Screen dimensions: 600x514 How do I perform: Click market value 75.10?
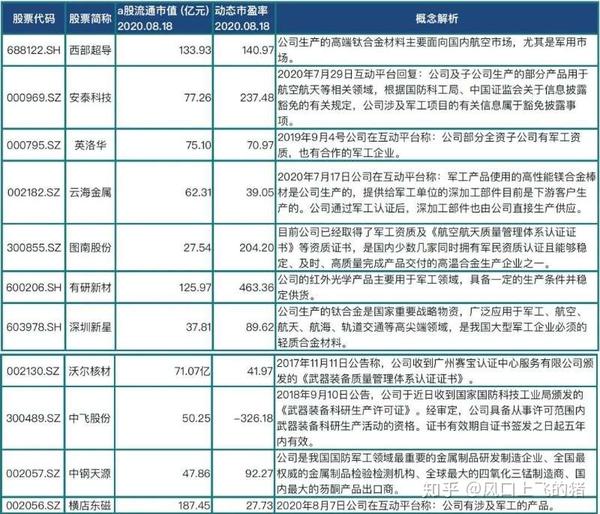(x=198, y=145)
